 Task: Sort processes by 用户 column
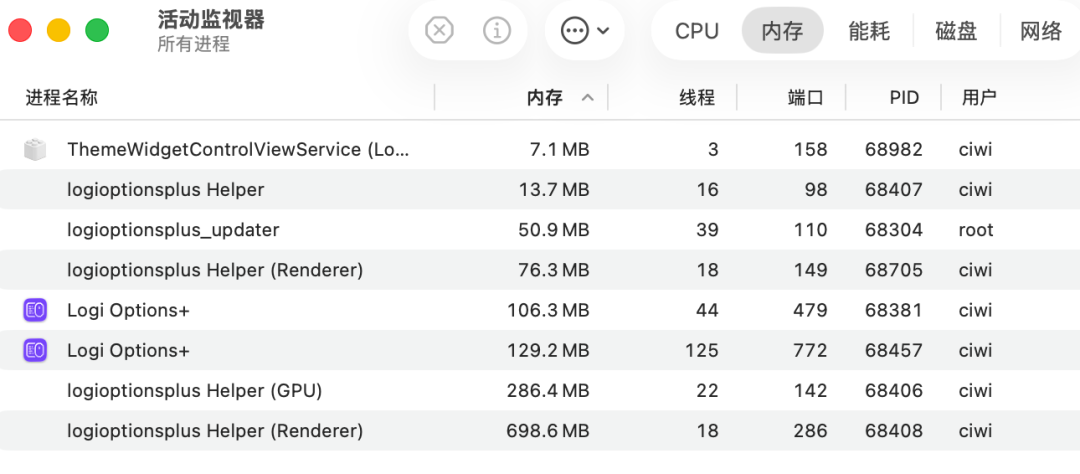click(979, 98)
